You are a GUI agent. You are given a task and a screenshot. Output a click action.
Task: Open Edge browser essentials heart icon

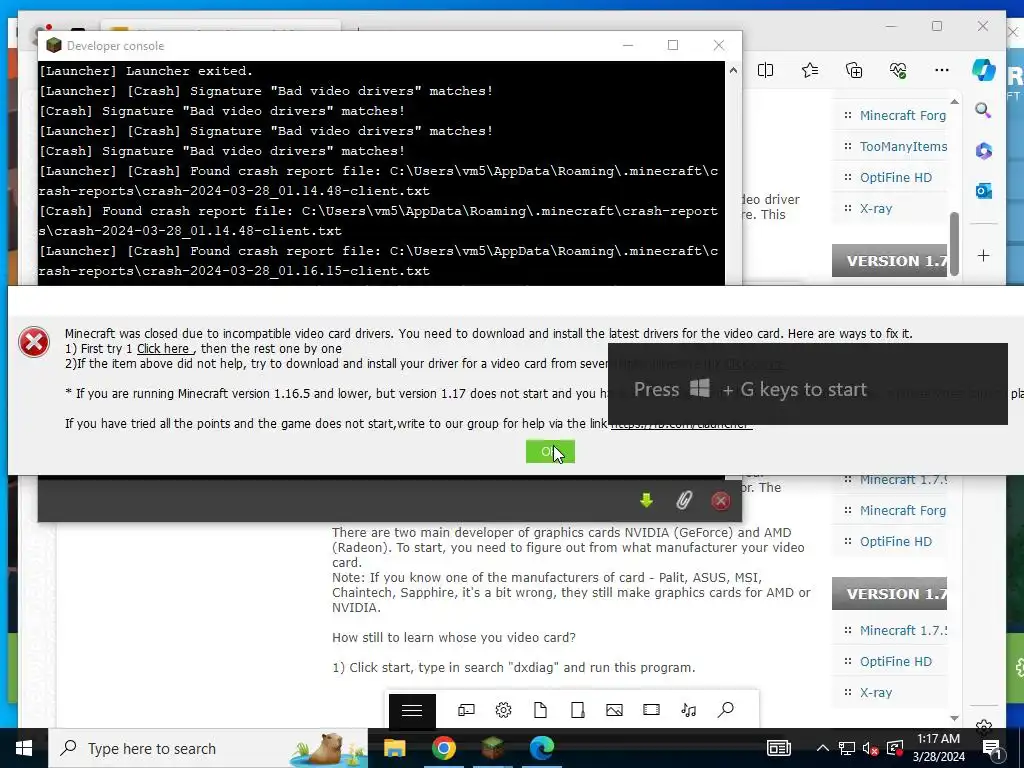click(x=898, y=70)
